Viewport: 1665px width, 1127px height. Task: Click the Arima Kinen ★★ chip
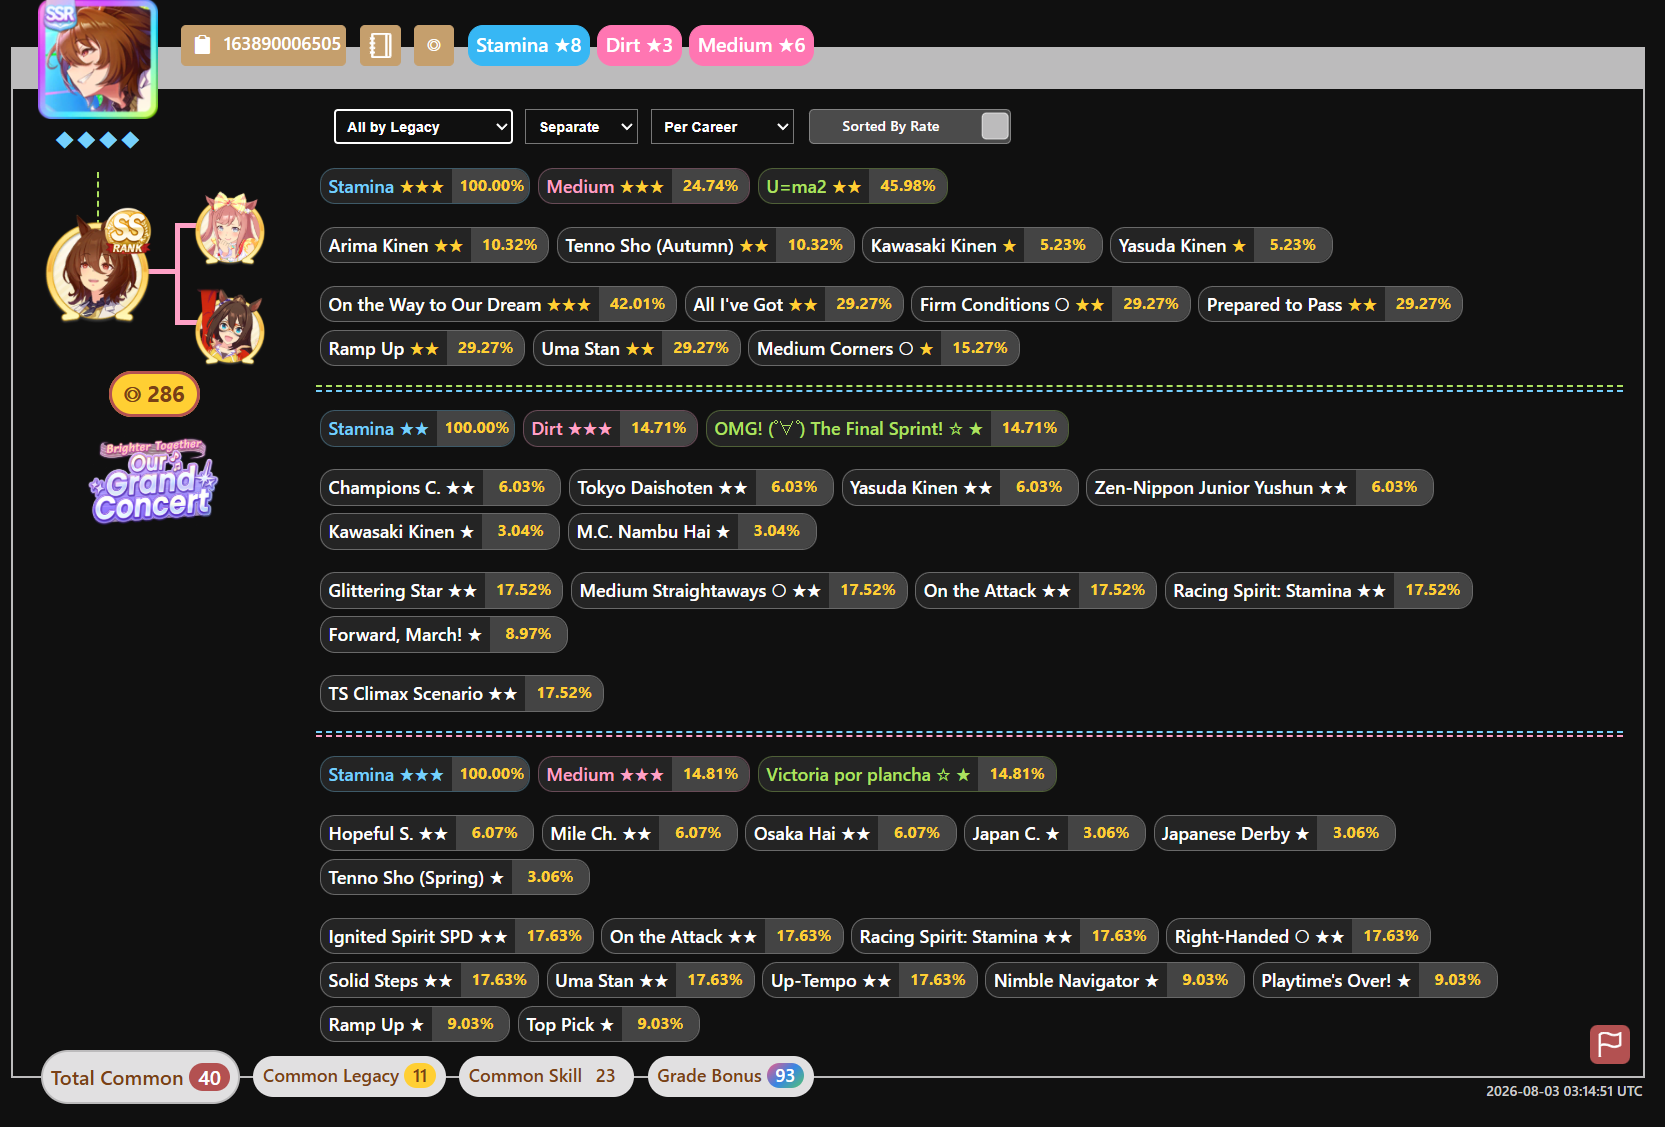tap(434, 245)
